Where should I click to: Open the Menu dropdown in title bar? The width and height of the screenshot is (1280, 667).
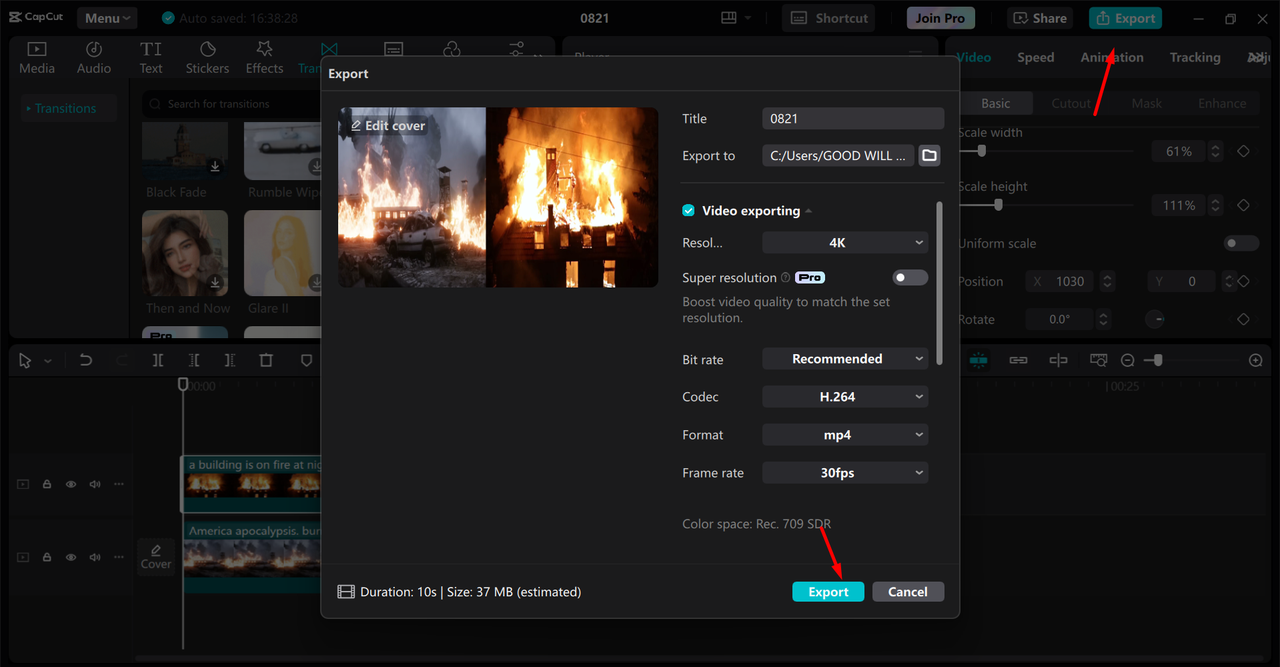coord(108,18)
